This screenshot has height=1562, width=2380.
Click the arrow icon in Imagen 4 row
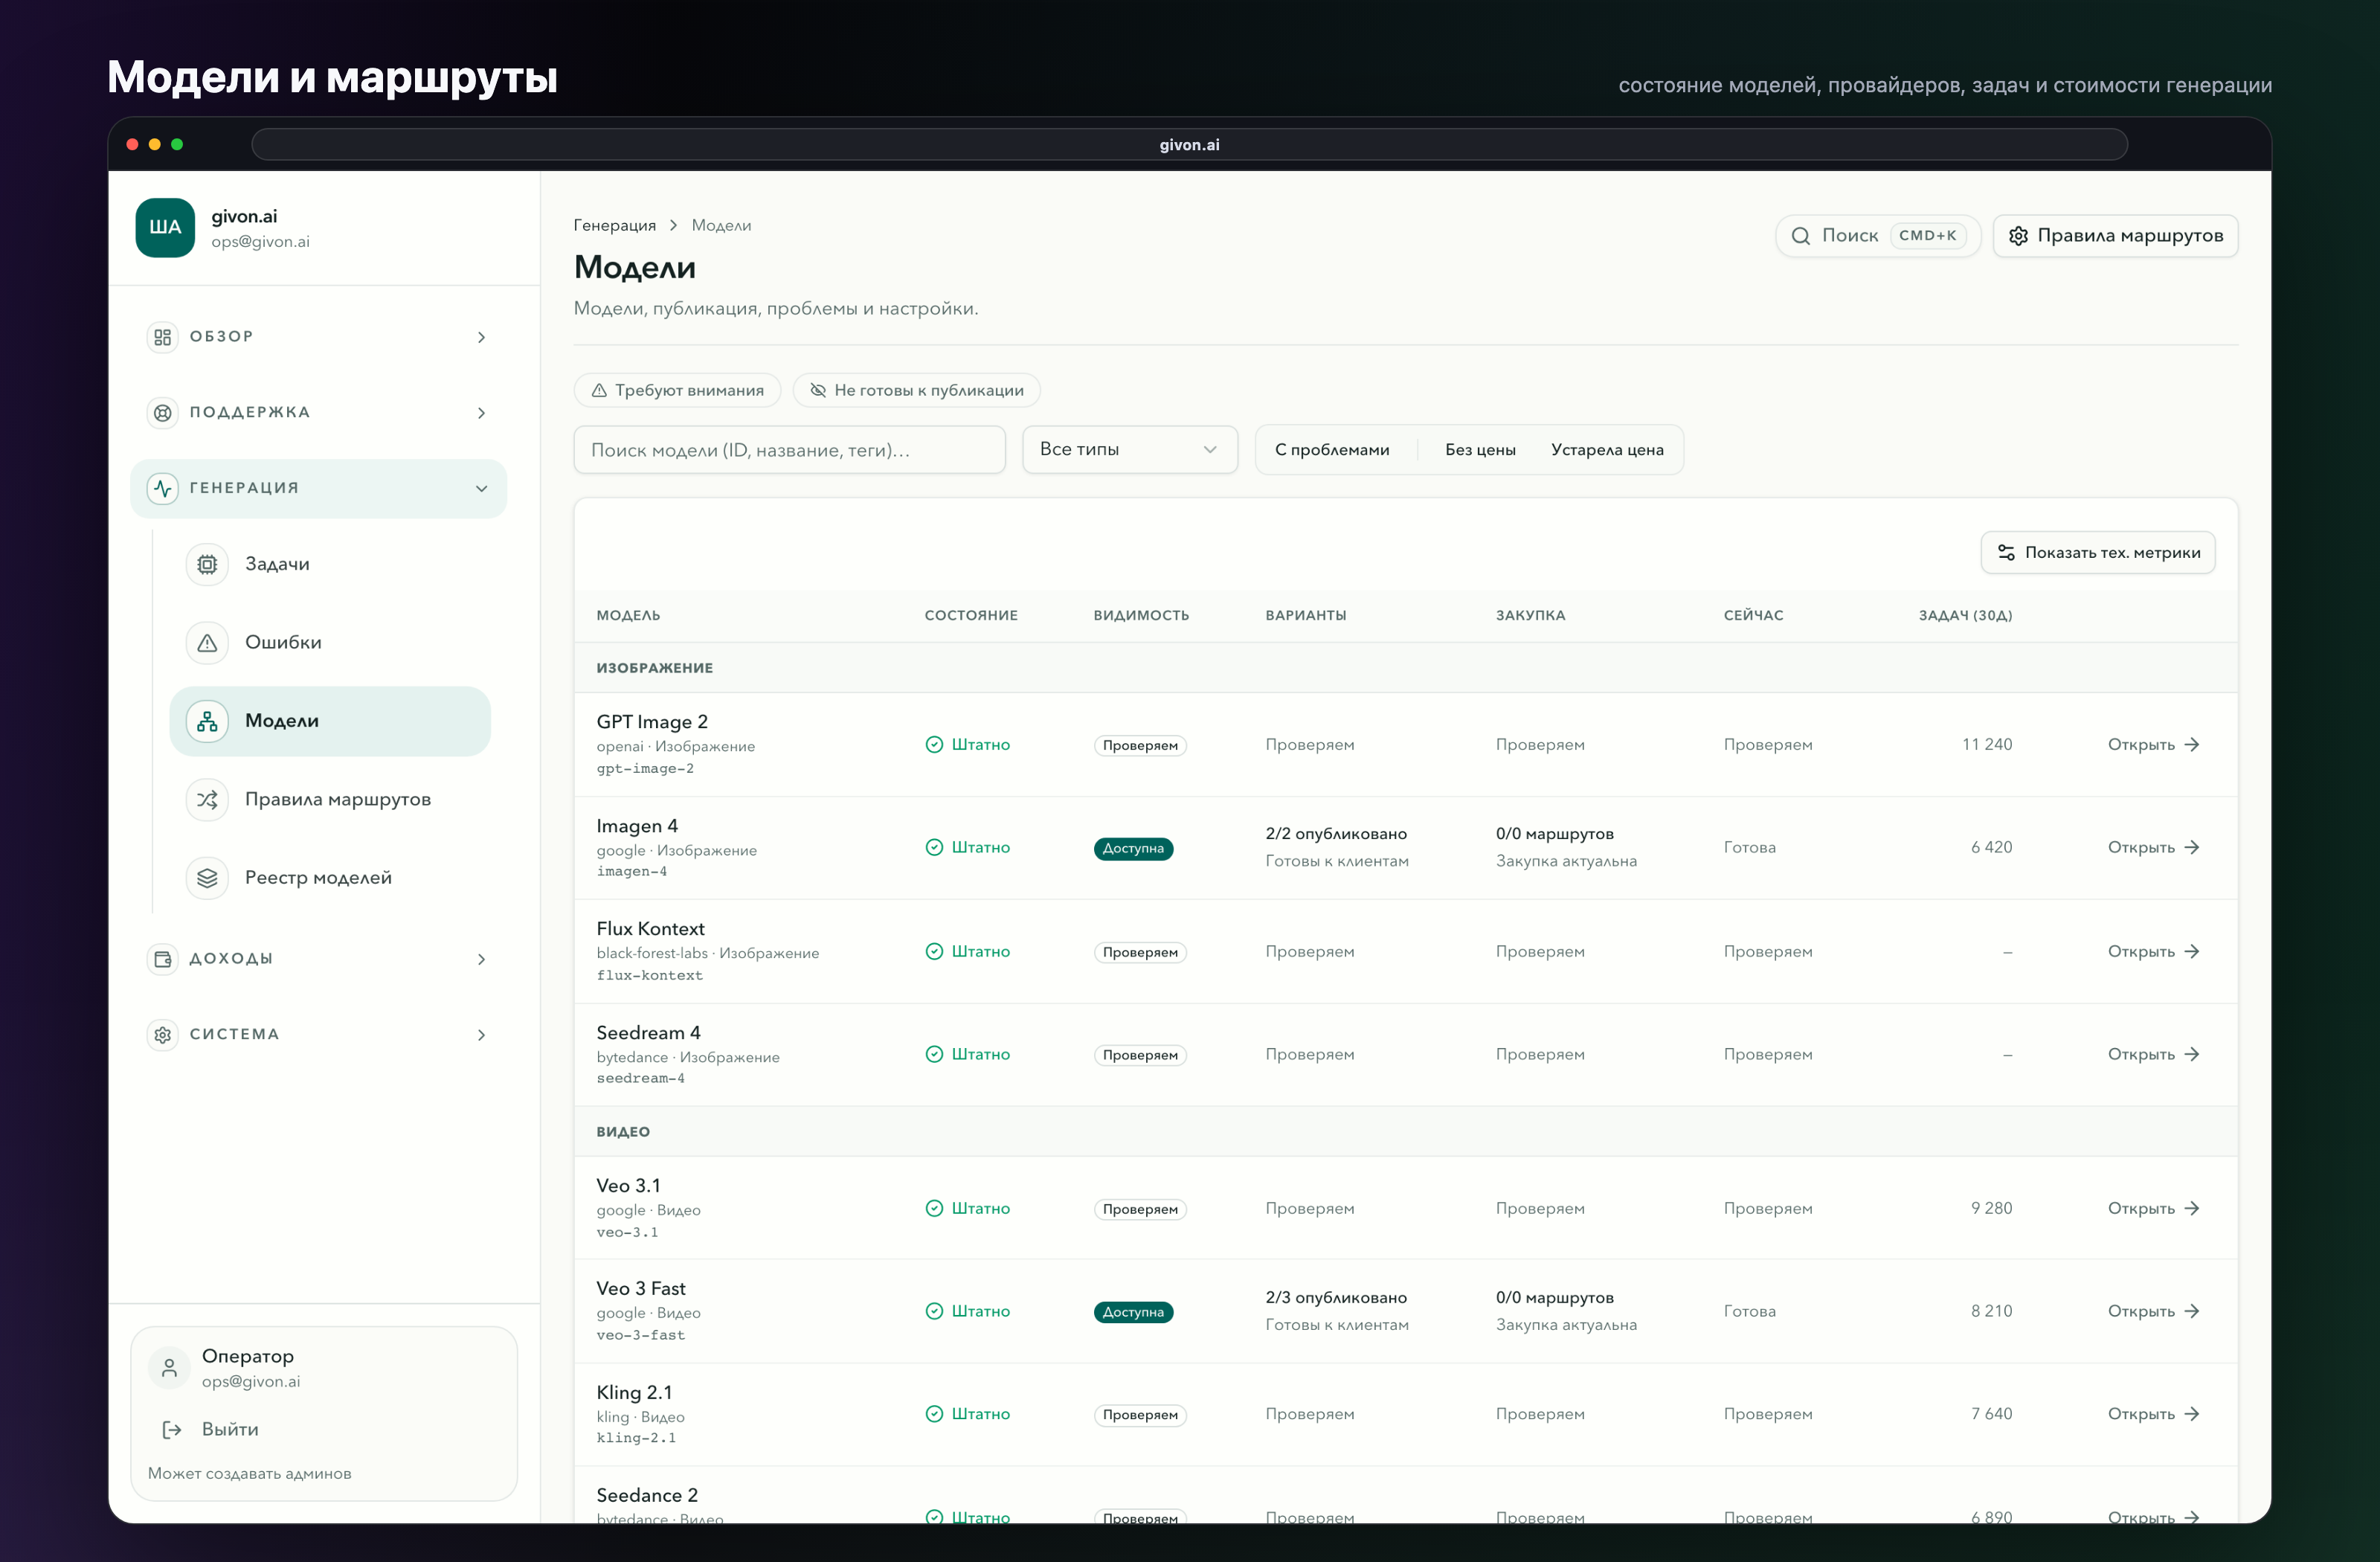pos(2192,848)
